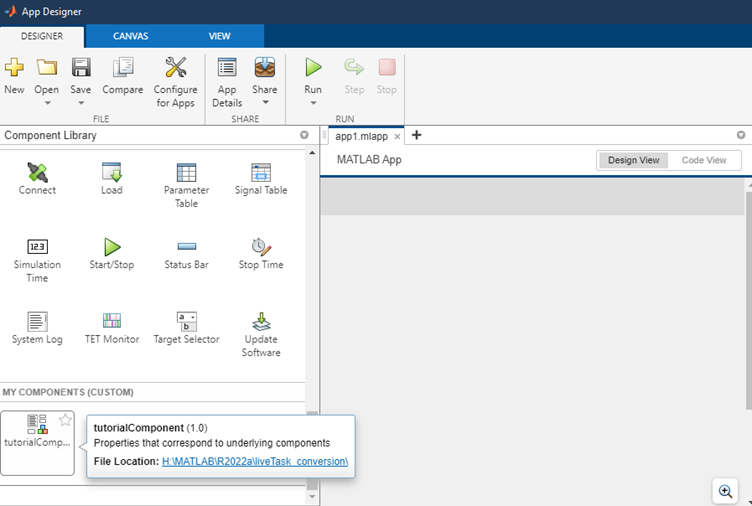The height and width of the screenshot is (506, 752).
Task: Select the Load component
Action: point(112,178)
